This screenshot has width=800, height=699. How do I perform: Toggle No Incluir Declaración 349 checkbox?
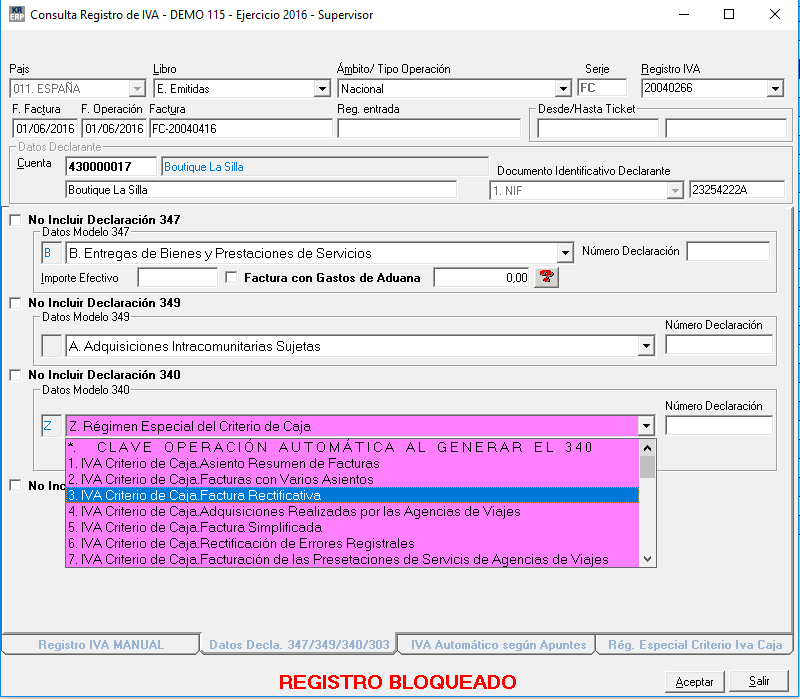(x=14, y=303)
